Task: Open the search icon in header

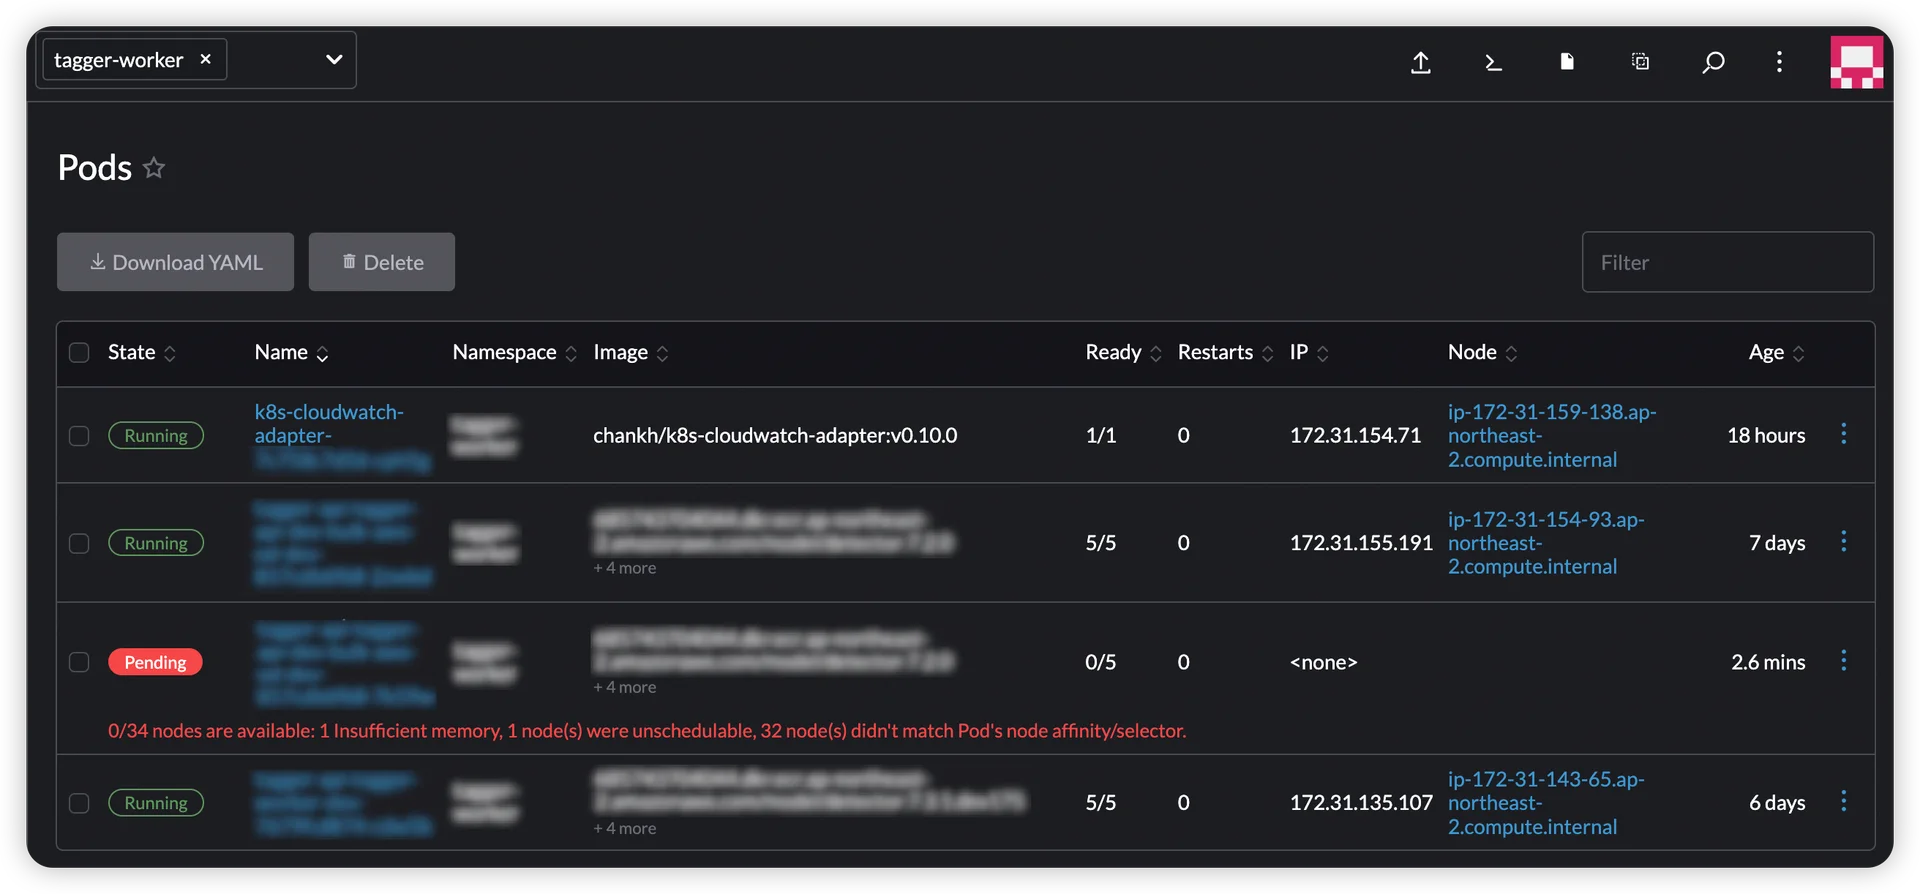Action: [x=1713, y=62]
